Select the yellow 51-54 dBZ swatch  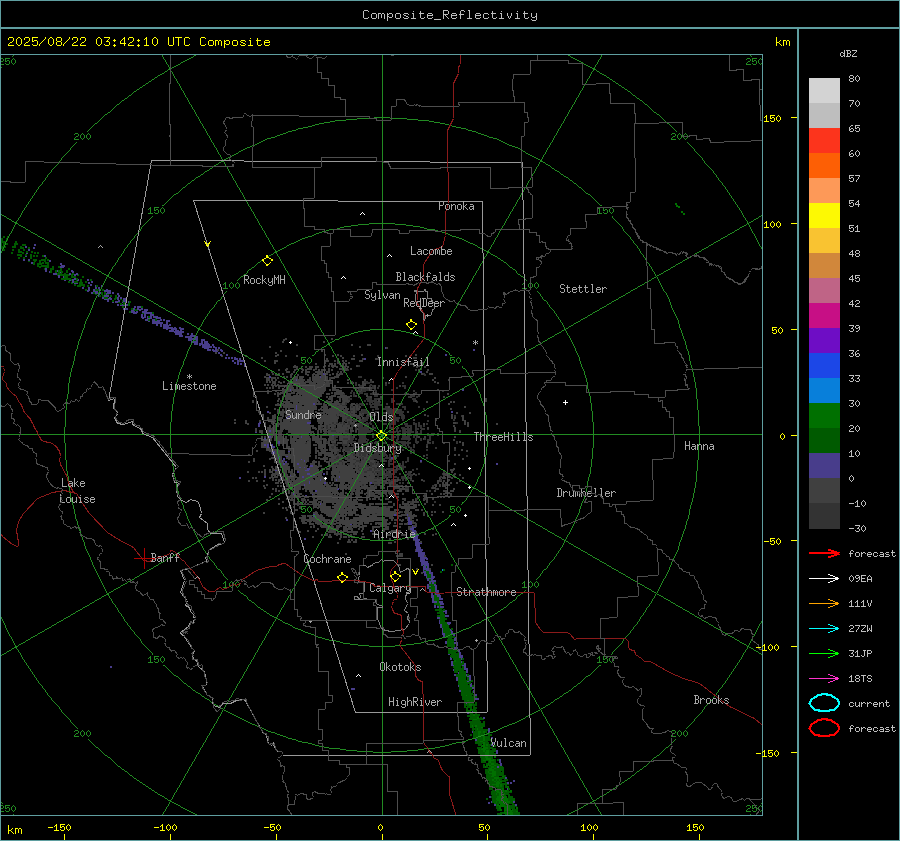[x=824, y=216]
